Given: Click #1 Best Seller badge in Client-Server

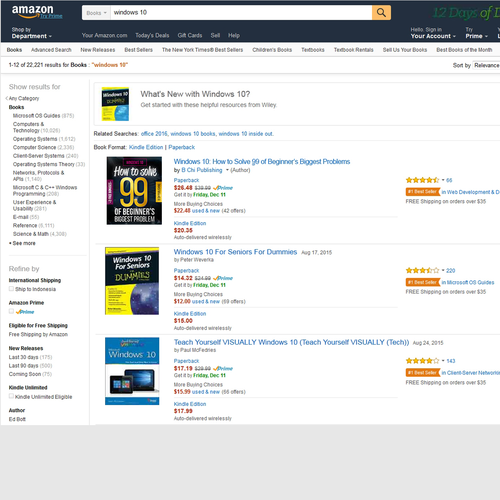Looking at the screenshot, I should click(x=422, y=373).
